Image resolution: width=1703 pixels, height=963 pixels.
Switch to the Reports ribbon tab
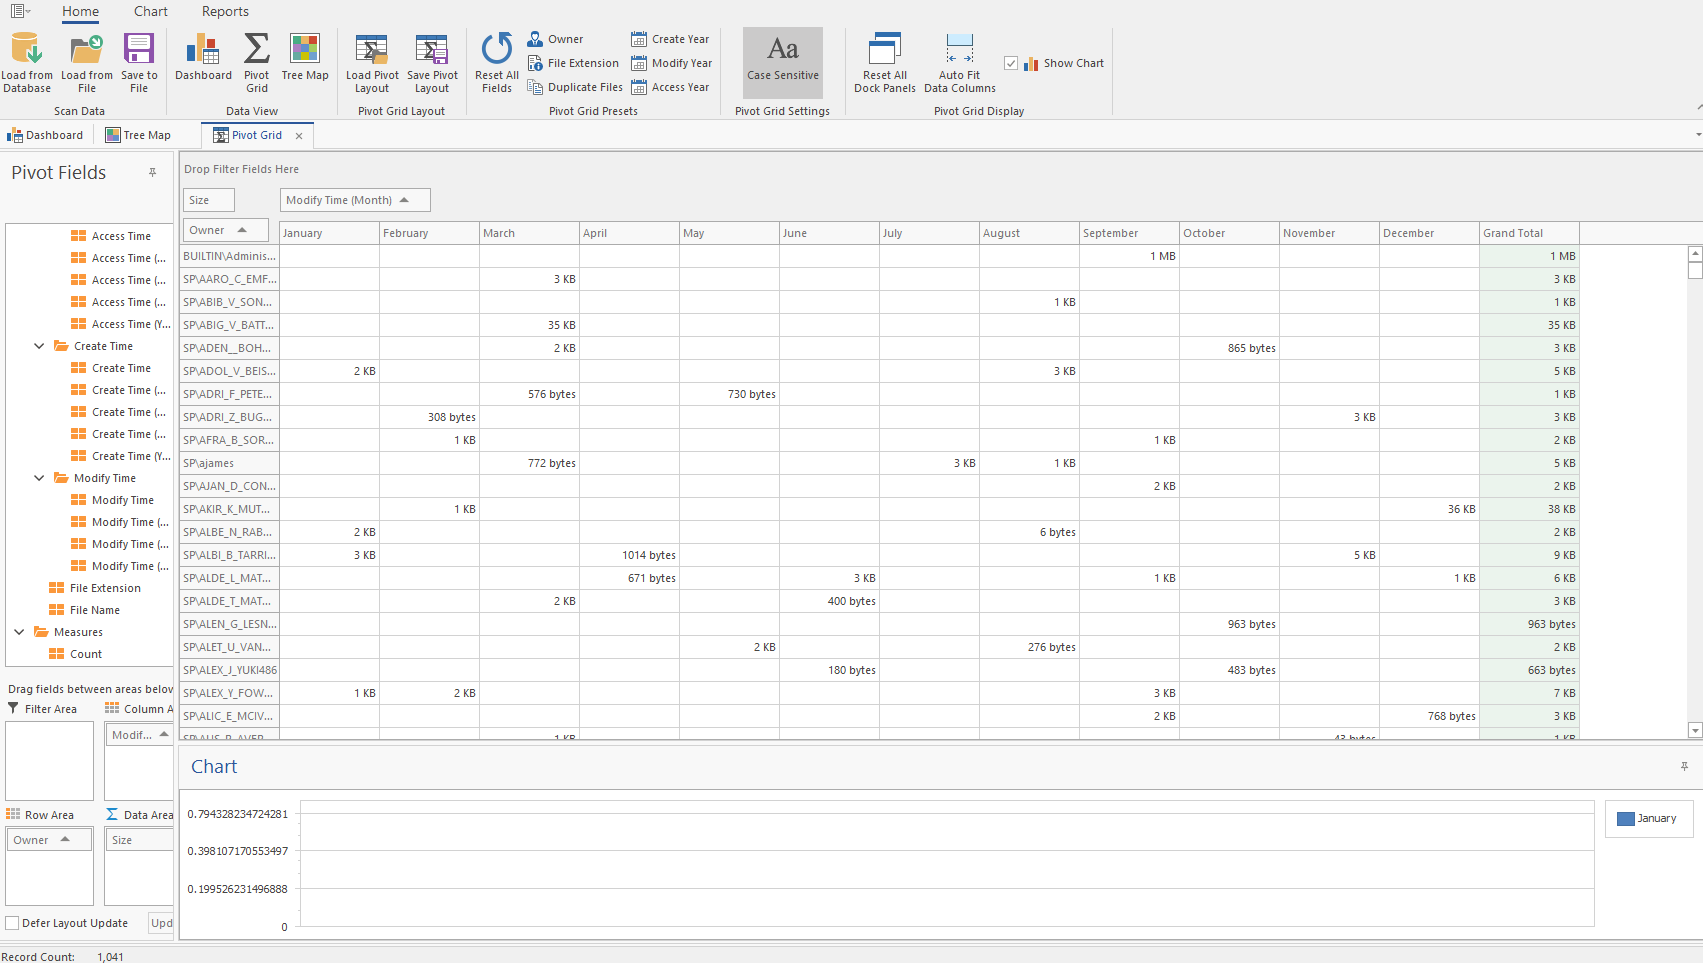pos(224,11)
